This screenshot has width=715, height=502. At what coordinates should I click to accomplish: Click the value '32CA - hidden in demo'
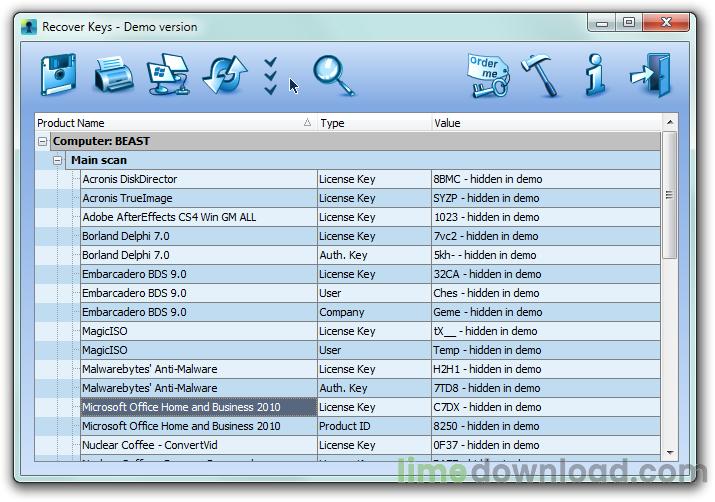487,274
